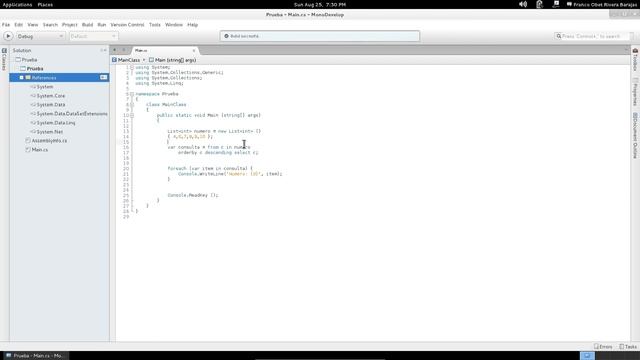
Task: Open the MainClass breadcrumb dropdown
Action: (x=129, y=60)
